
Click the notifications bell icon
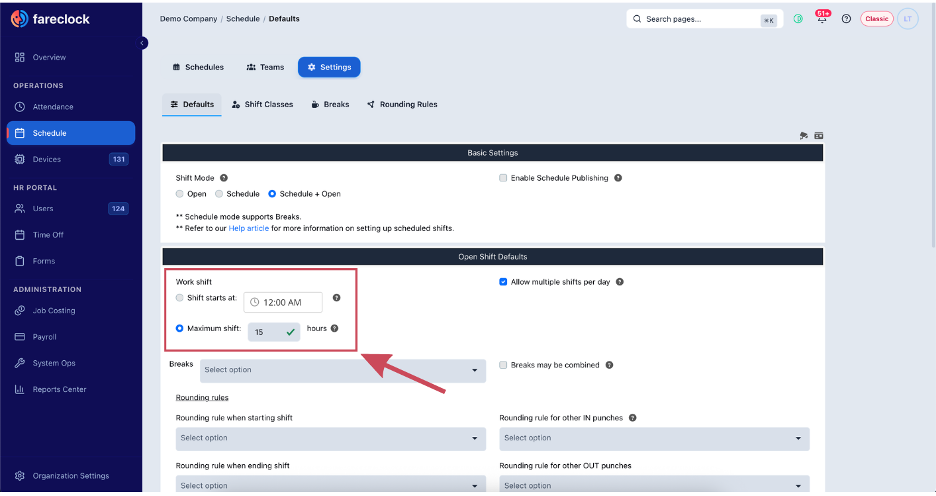pyautogui.click(x=822, y=19)
